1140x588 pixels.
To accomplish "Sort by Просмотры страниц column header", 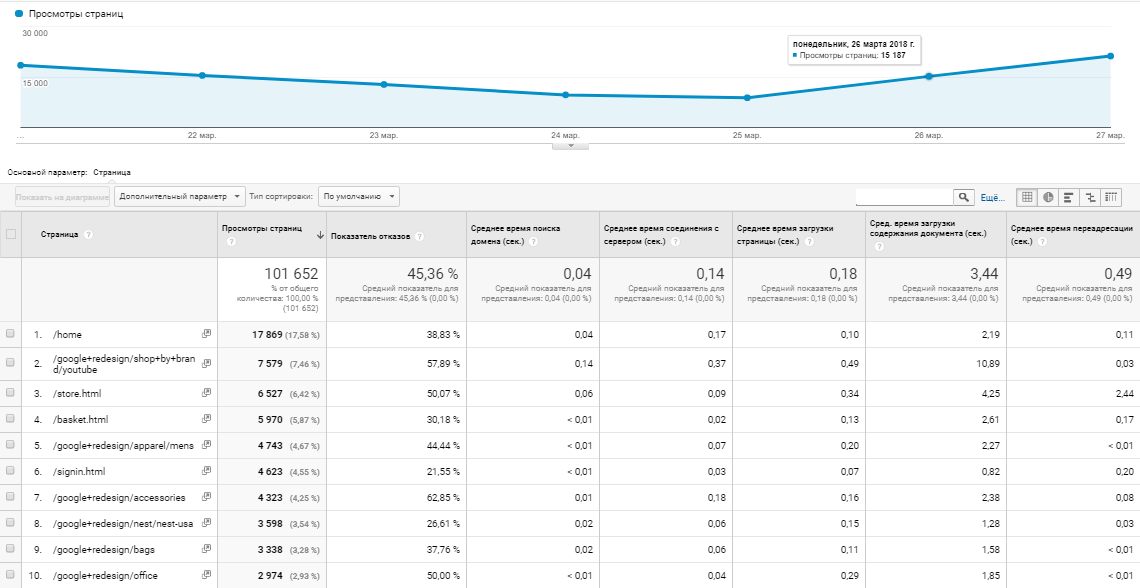I will point(262,228).
